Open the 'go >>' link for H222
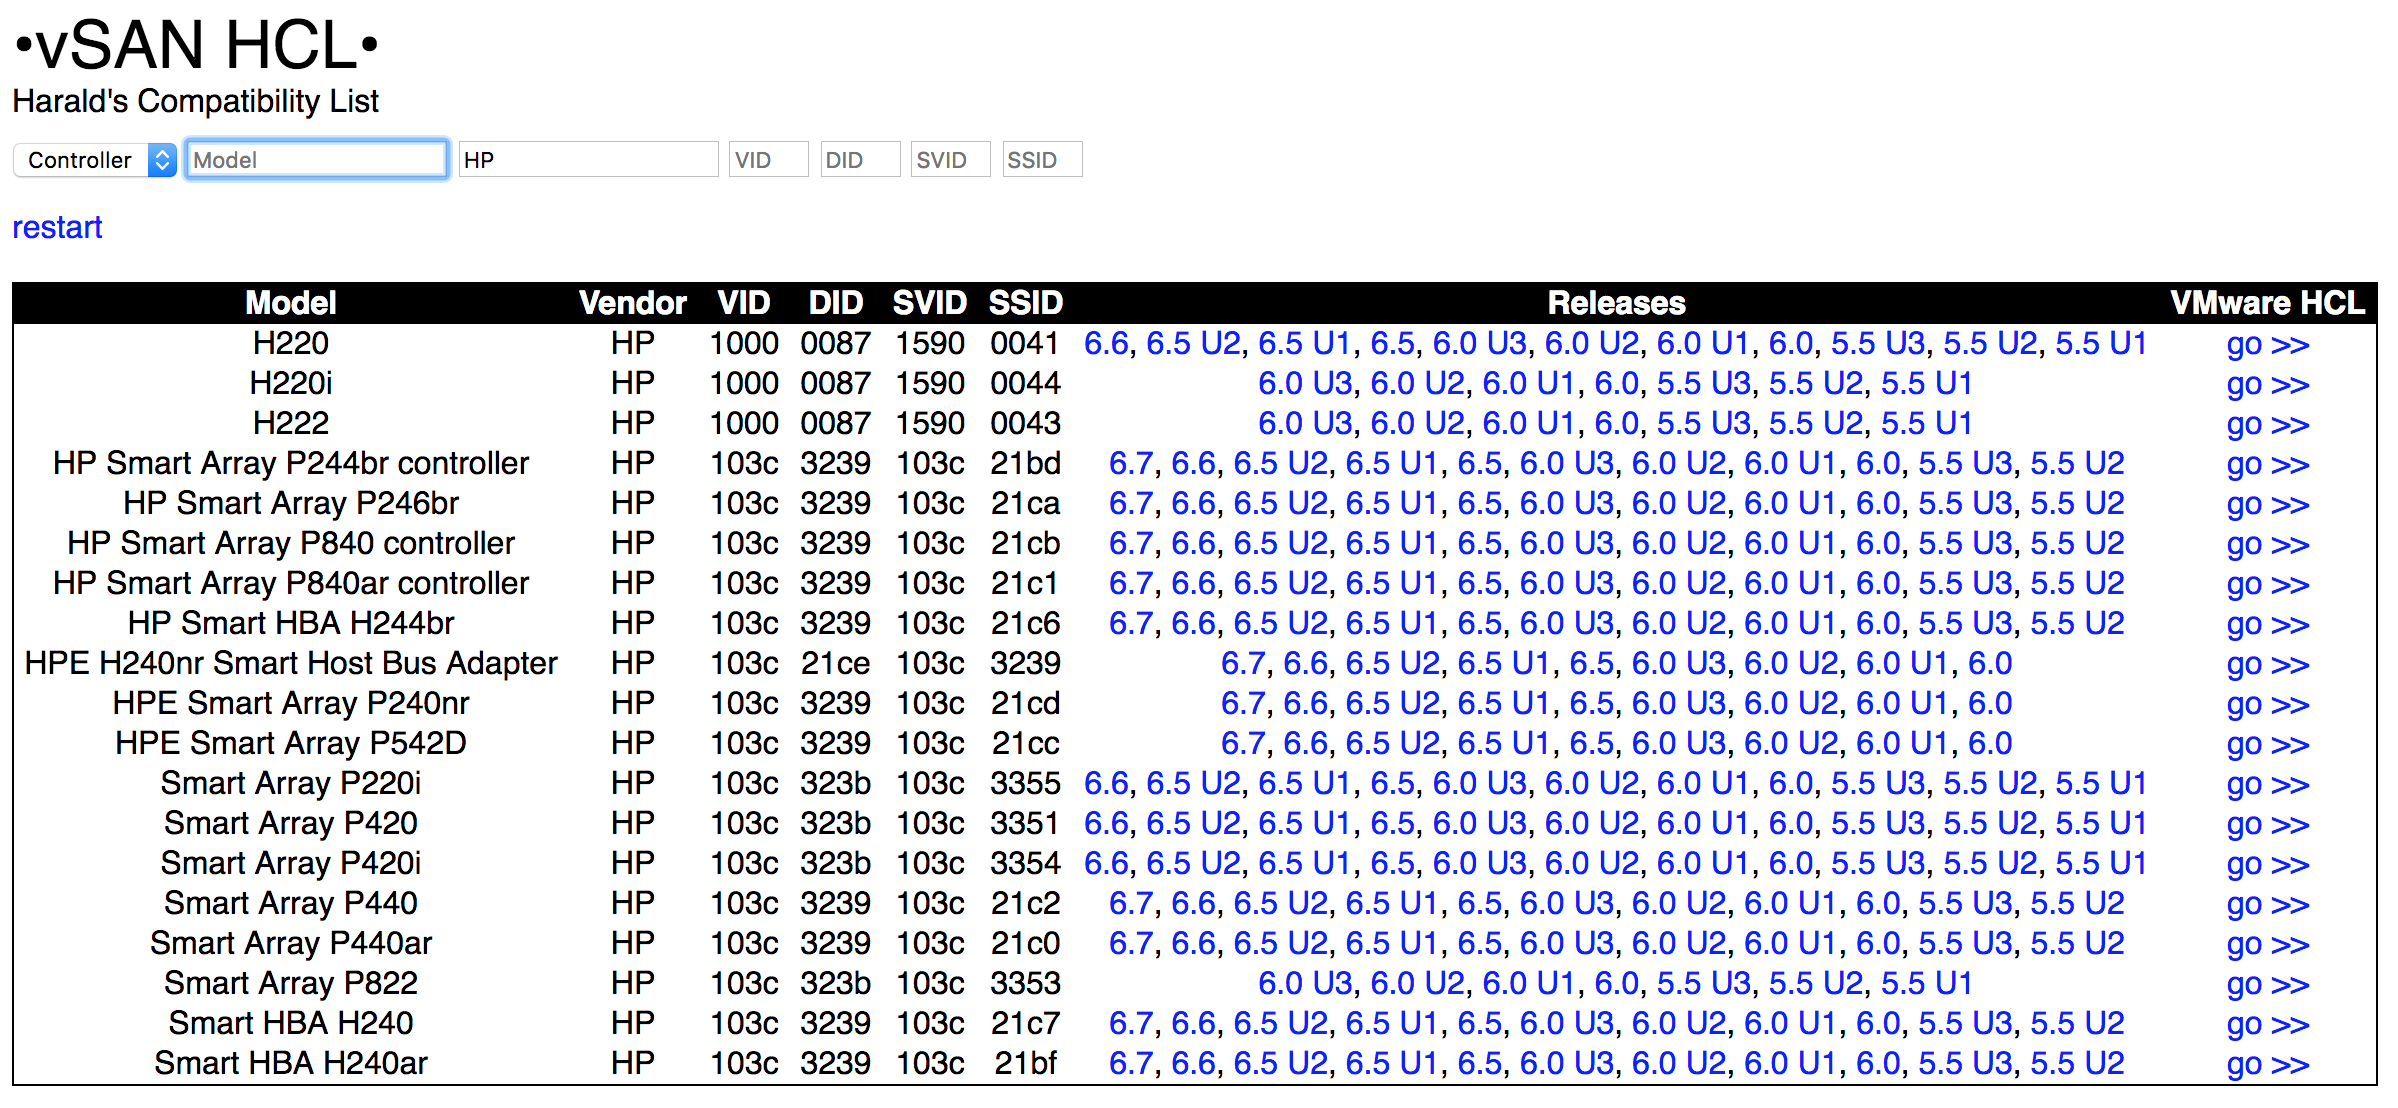 click(x=2267, y=424)
